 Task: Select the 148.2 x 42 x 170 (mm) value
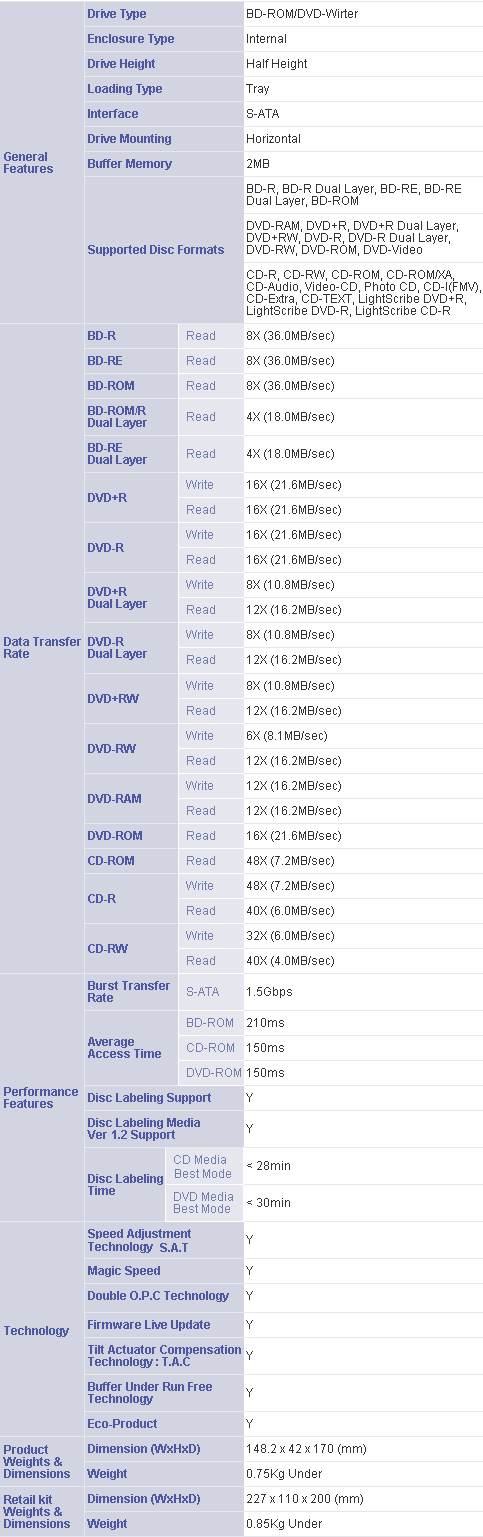306,1448
